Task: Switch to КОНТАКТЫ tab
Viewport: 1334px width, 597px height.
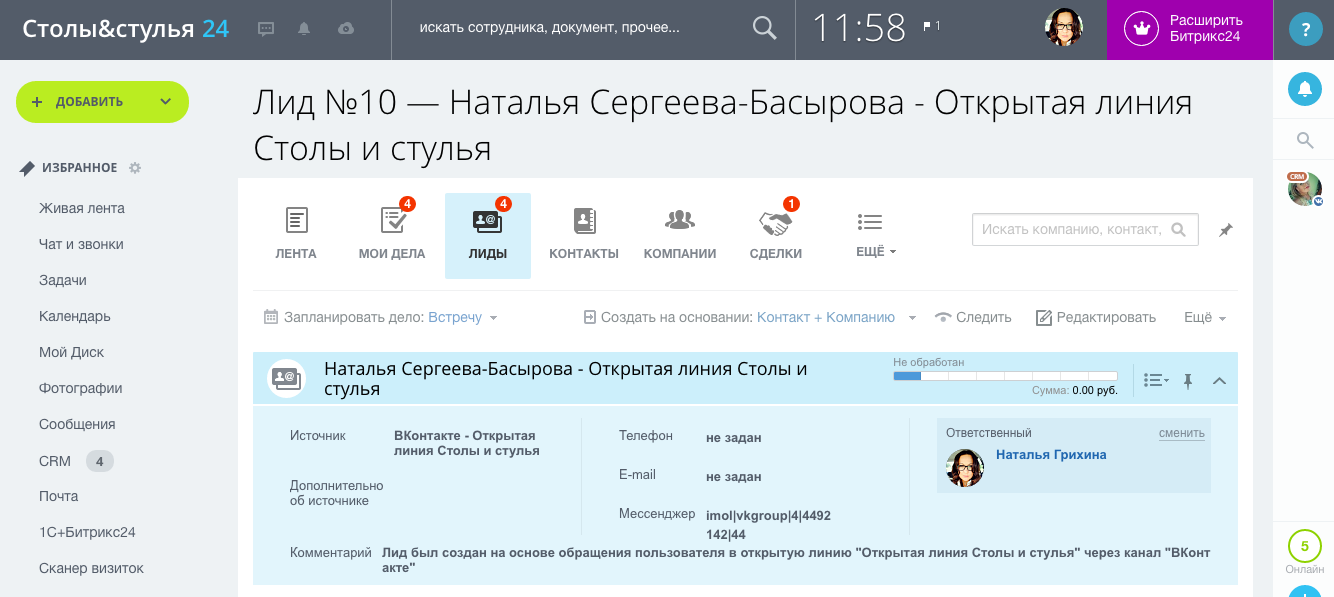Action: click(584, 235)
